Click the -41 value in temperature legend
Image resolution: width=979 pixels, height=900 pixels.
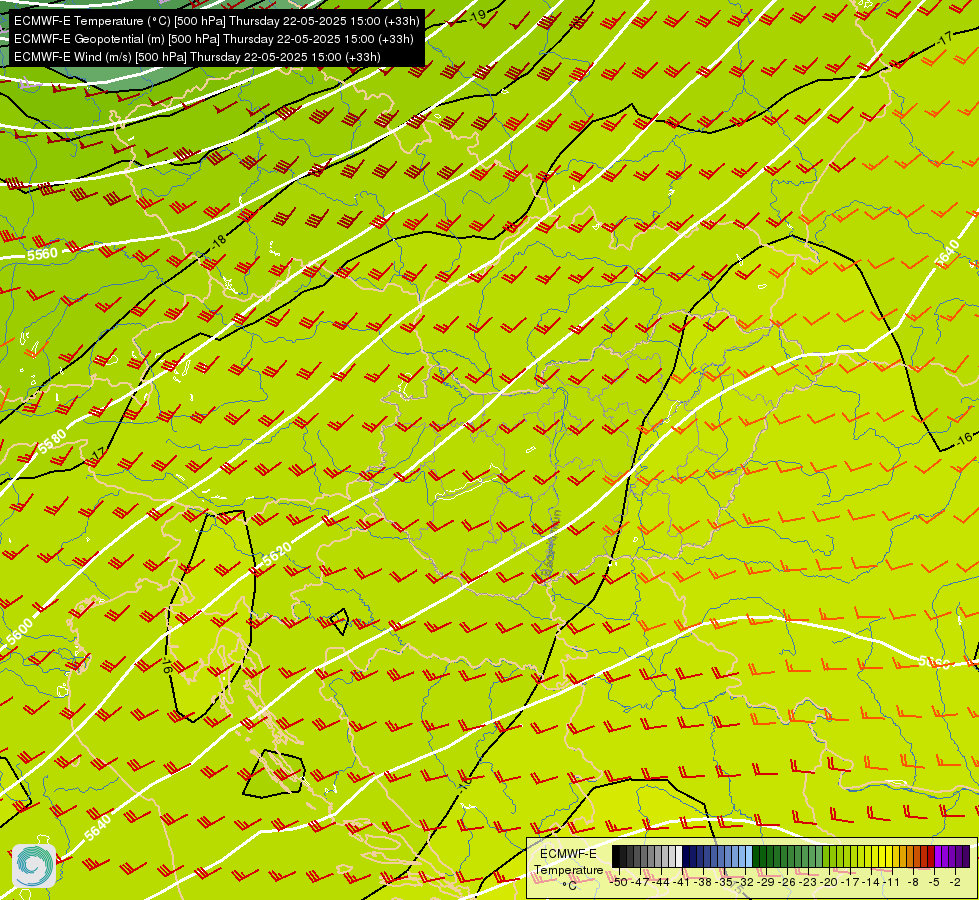[681, 882]
